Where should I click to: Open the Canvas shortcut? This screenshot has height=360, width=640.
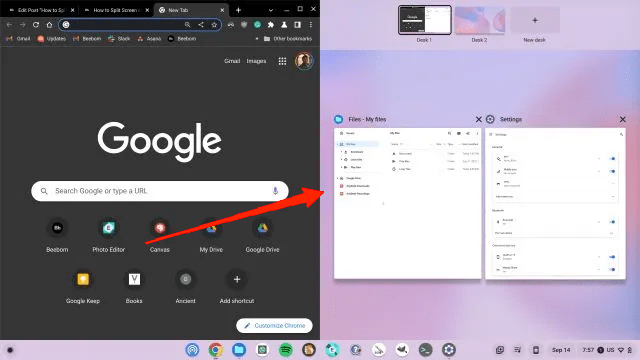160,236
